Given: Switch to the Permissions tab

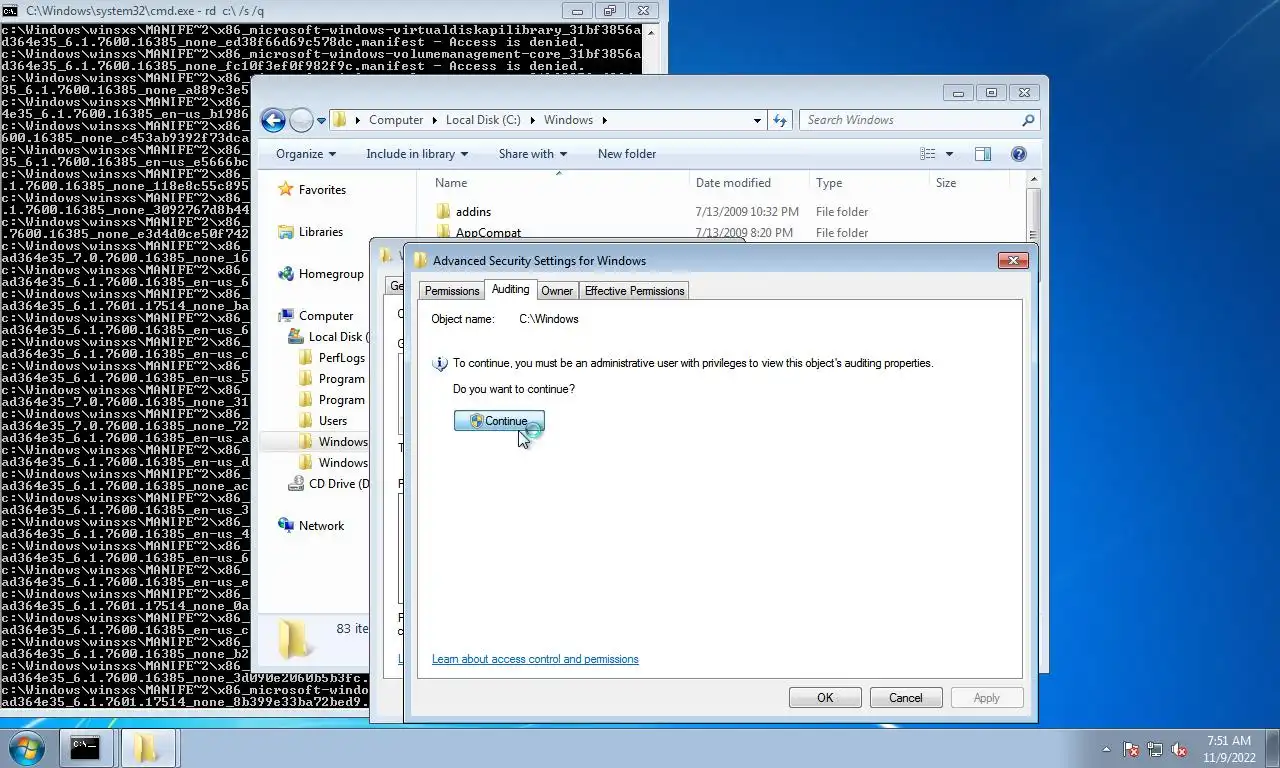Looking at the screenshot, I should [452, 291].
